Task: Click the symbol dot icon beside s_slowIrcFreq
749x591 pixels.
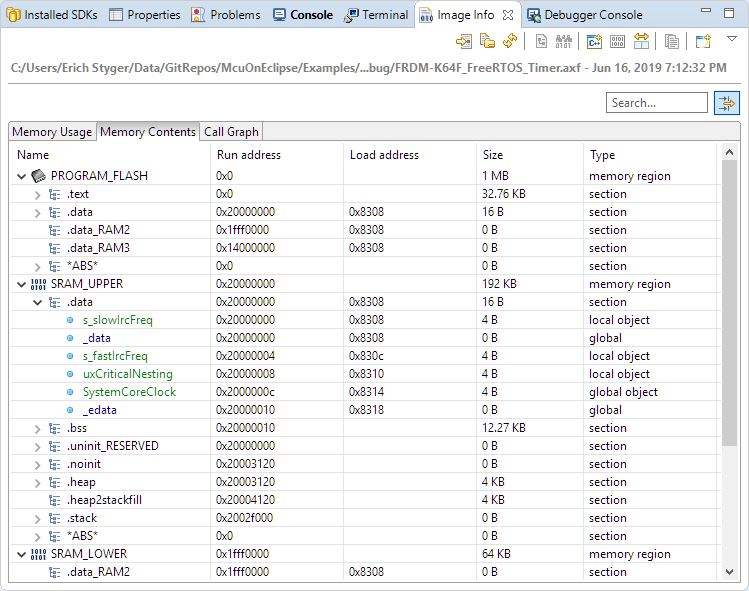Action: tap(70, 320)
